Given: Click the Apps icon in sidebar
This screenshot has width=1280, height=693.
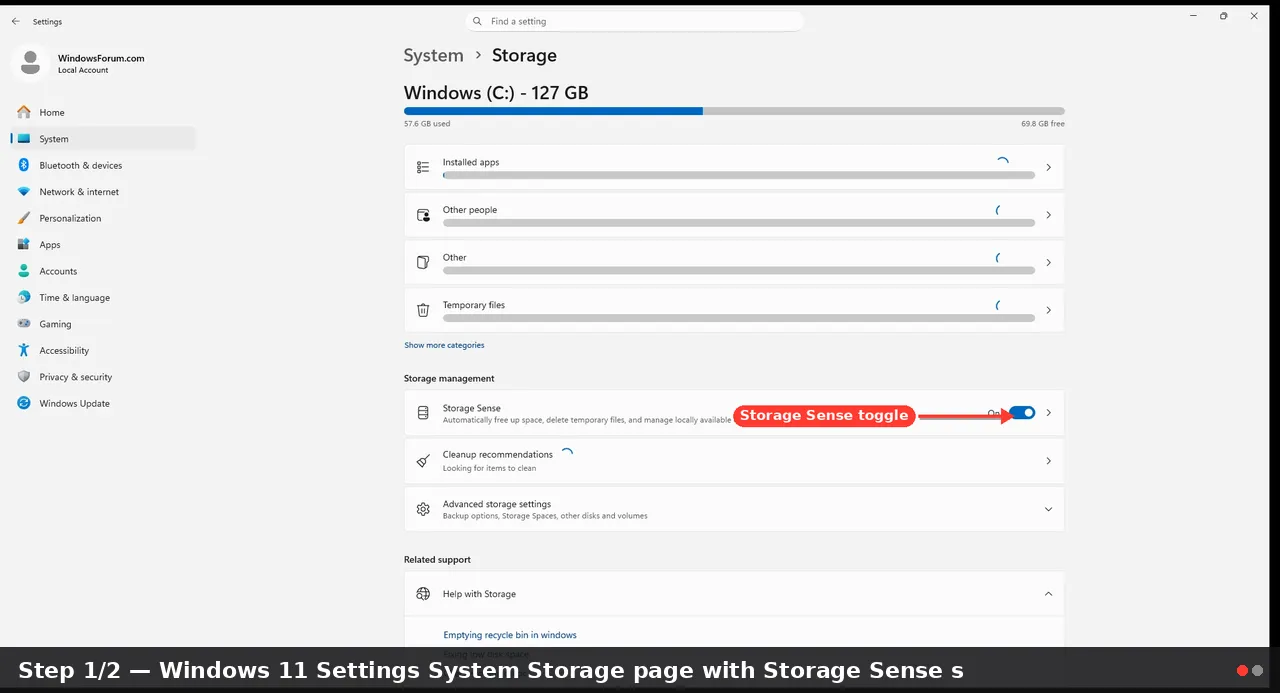Looking at the screenshot, I should (x=24, y=245).
